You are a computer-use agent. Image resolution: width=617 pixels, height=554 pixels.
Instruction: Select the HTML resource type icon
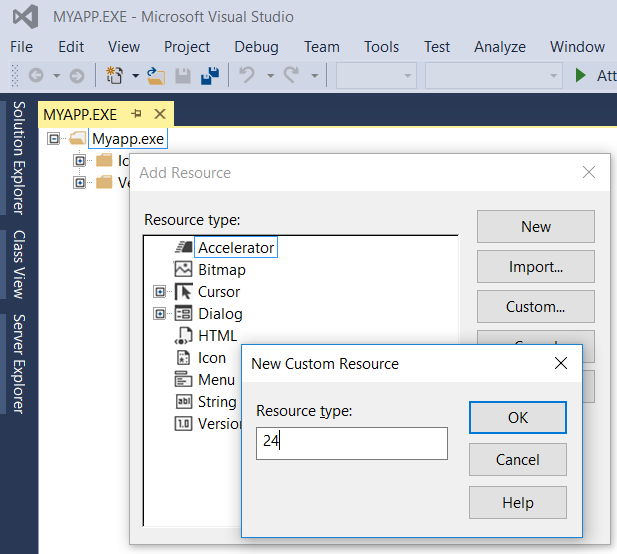[183, 335]
